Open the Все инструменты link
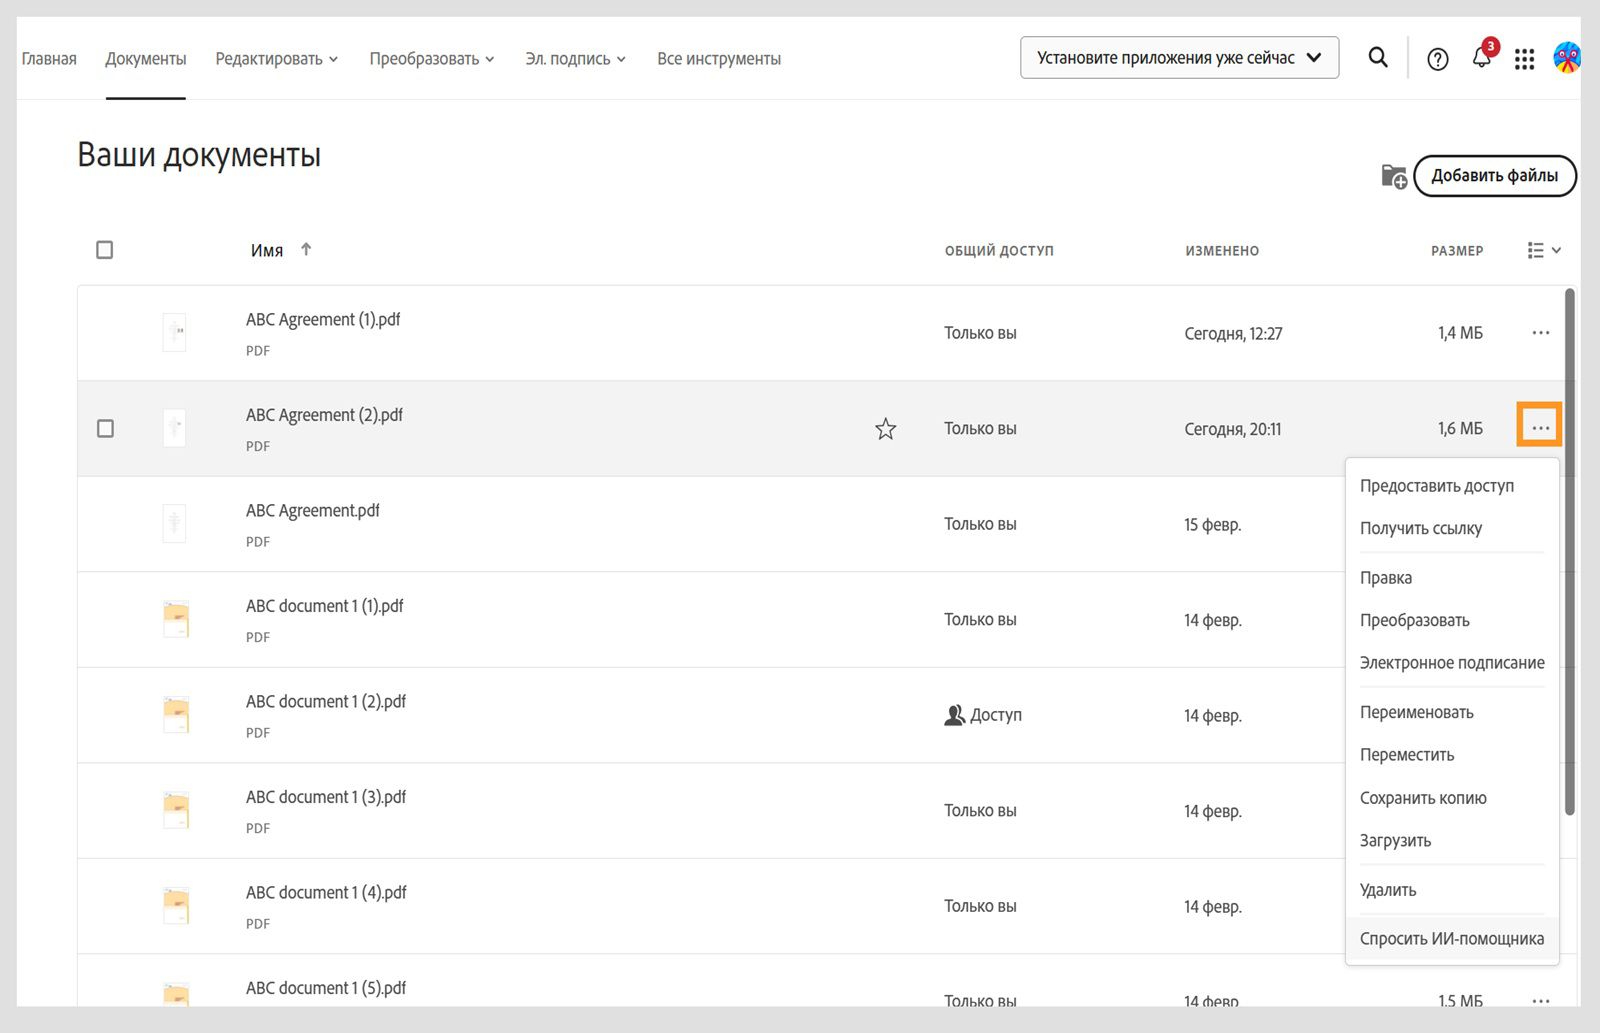Screen dimensions: 1600x1033 coord(719,59)
